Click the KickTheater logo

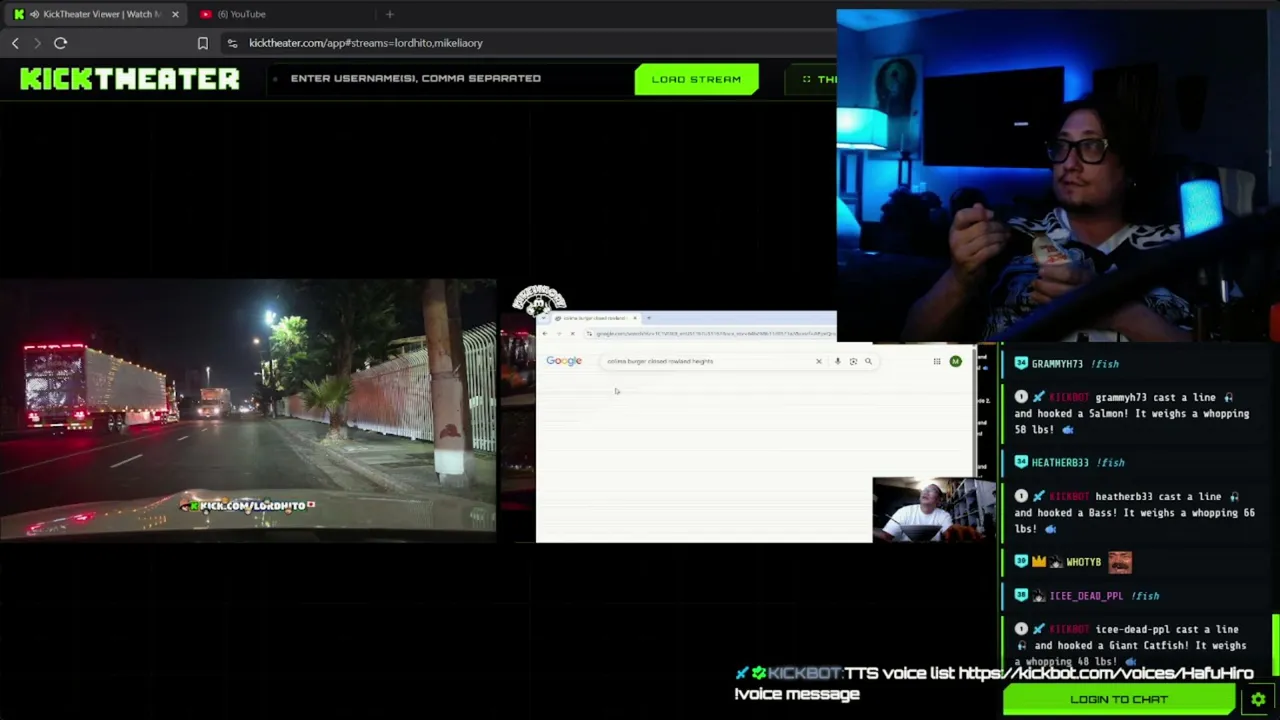click(x=130, y=79)
